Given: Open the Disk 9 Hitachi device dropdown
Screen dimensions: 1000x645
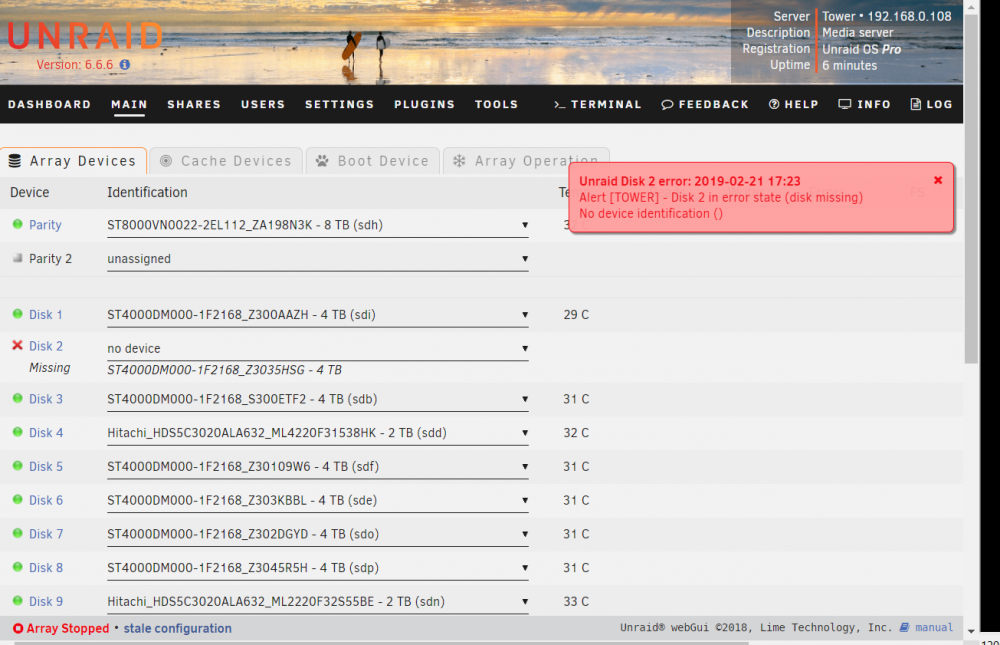Looking at the screenshot, I should [x=318, y=602].
